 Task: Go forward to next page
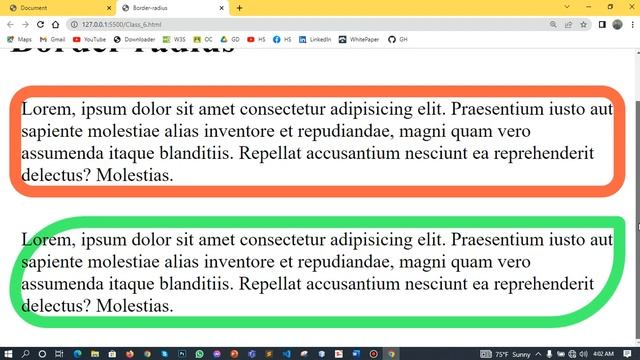25,24
